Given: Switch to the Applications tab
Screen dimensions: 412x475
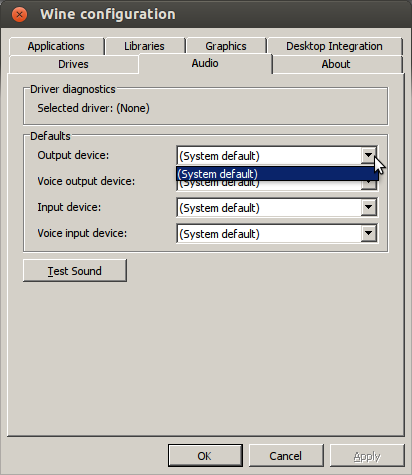Looking at the screenshot, I should pos(56,46).
